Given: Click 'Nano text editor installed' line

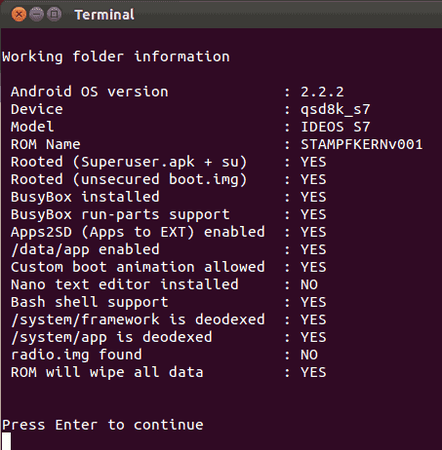Looking at the screenshot, I should [164, 285].
